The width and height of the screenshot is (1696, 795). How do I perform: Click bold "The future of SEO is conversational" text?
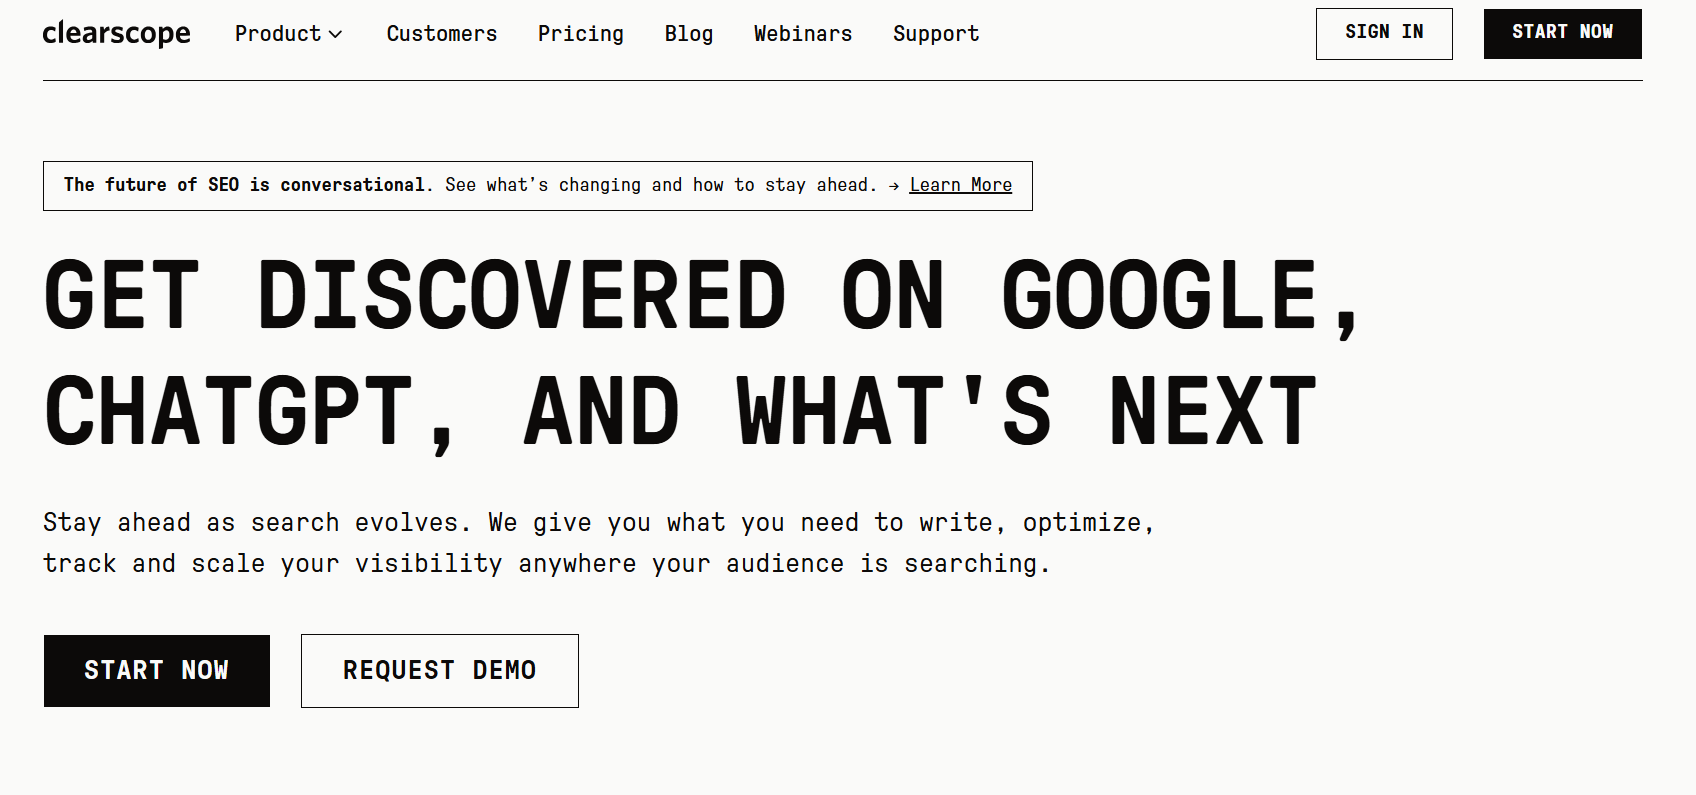244,185
